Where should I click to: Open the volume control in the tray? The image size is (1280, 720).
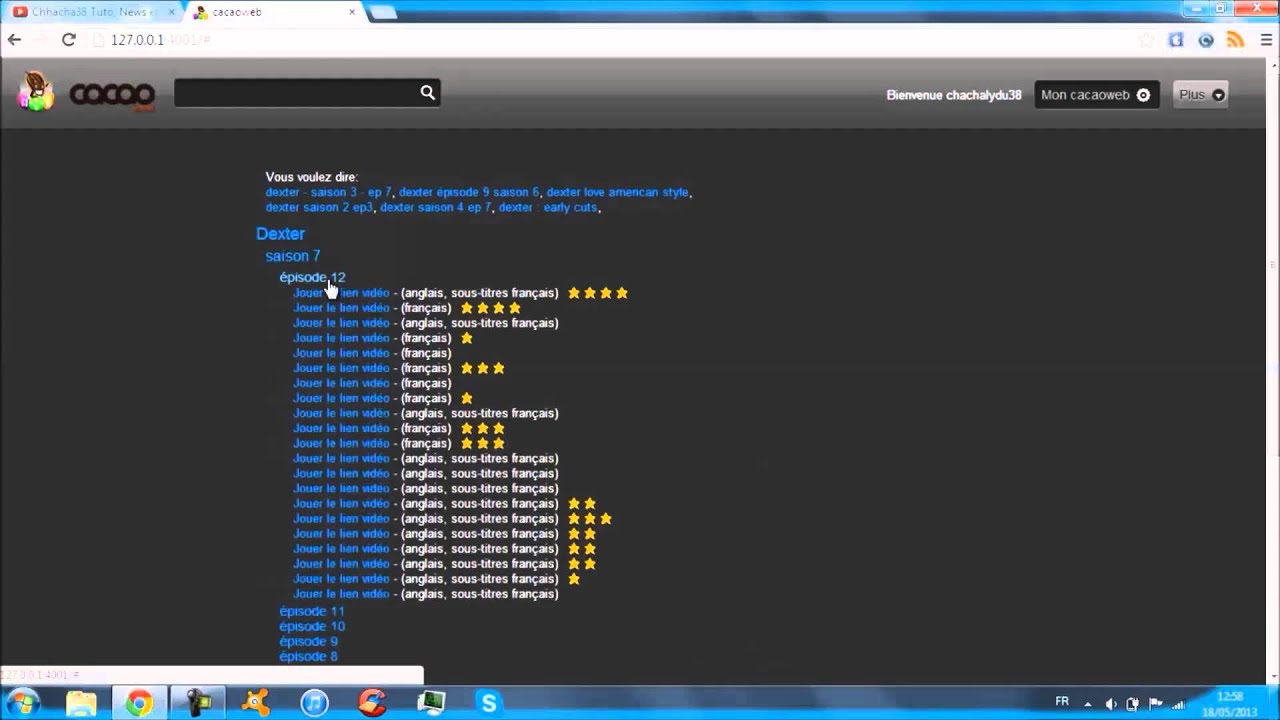pos(1111,703)
